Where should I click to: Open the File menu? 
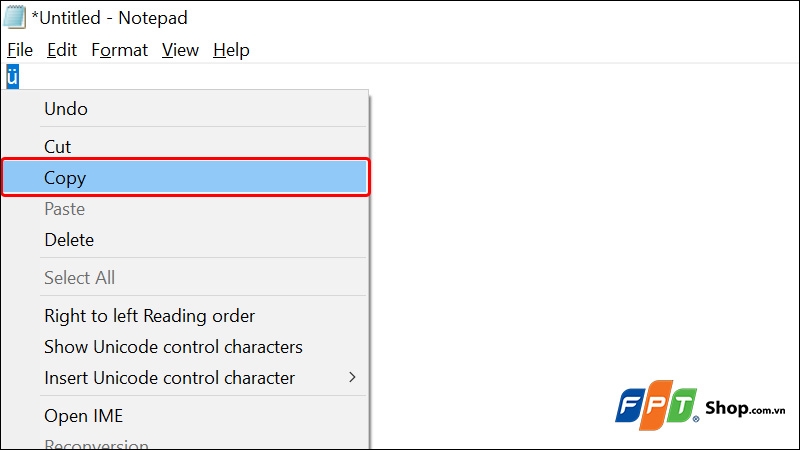[20, 50]
